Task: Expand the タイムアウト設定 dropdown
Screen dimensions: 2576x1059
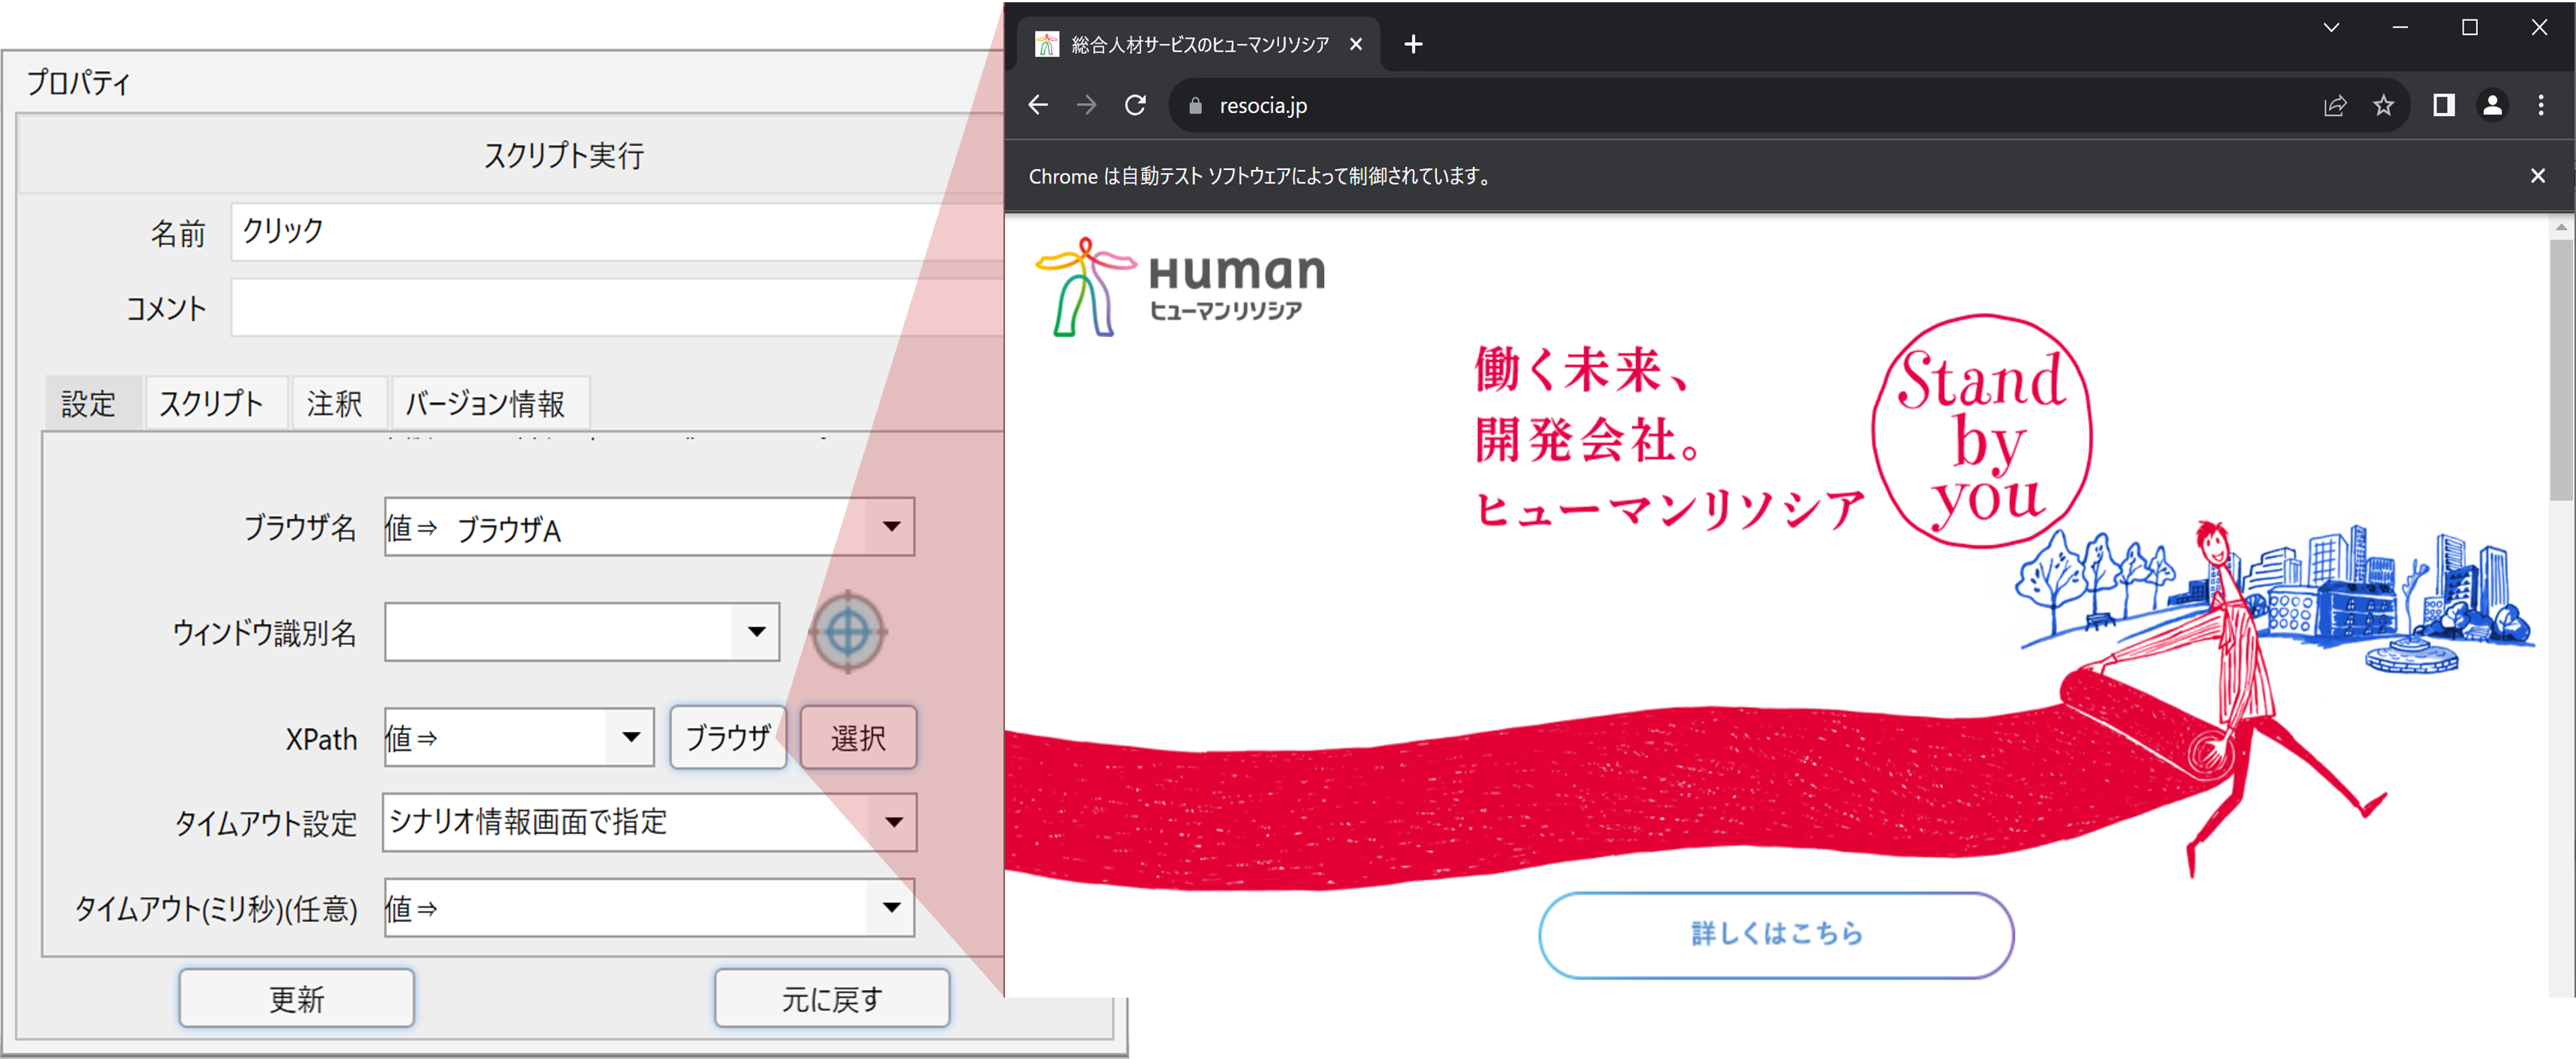Action: point(895,822)
